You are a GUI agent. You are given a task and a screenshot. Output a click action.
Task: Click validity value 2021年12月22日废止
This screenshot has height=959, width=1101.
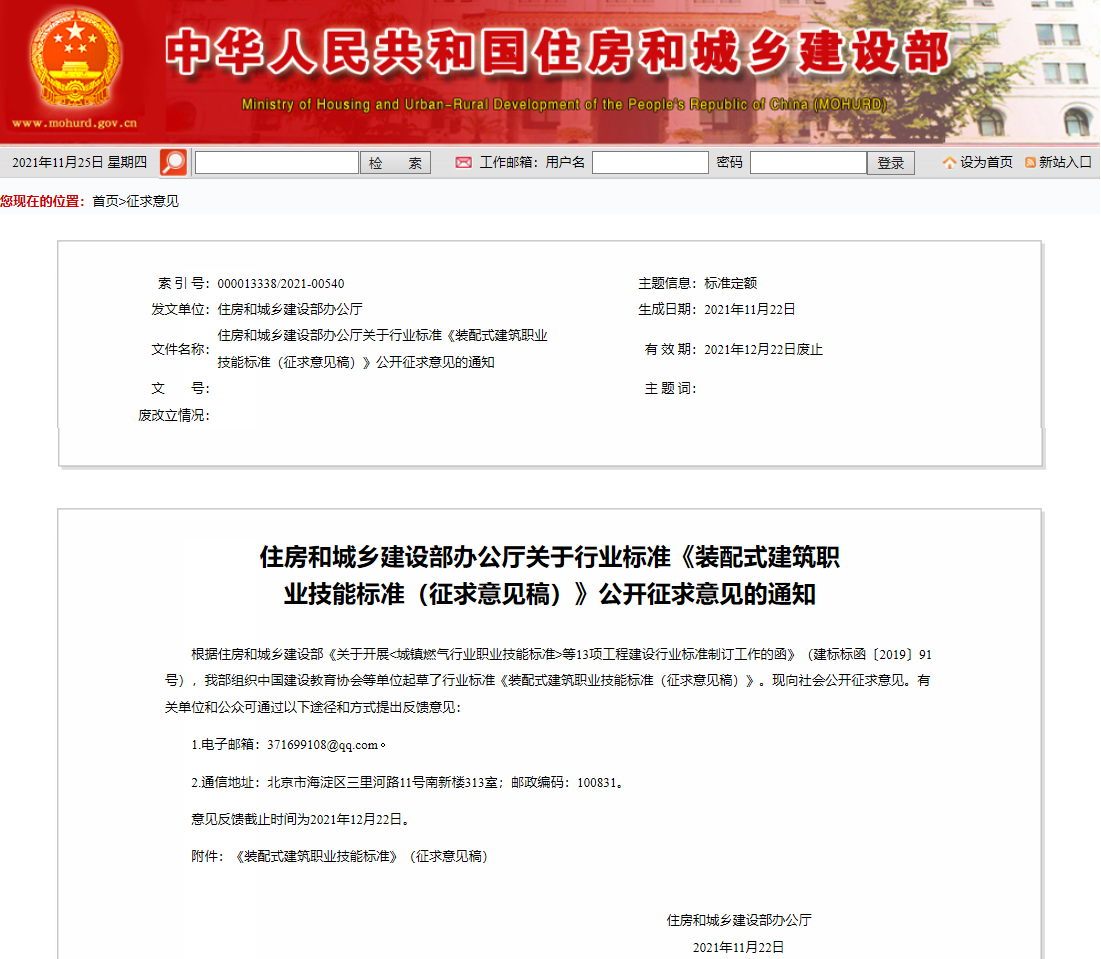pos(763,350)
